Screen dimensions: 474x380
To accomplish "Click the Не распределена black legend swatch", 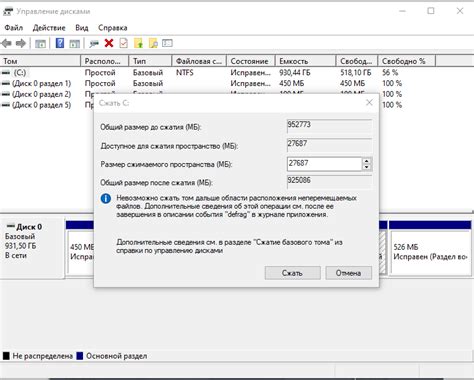I will coord(6,356).
